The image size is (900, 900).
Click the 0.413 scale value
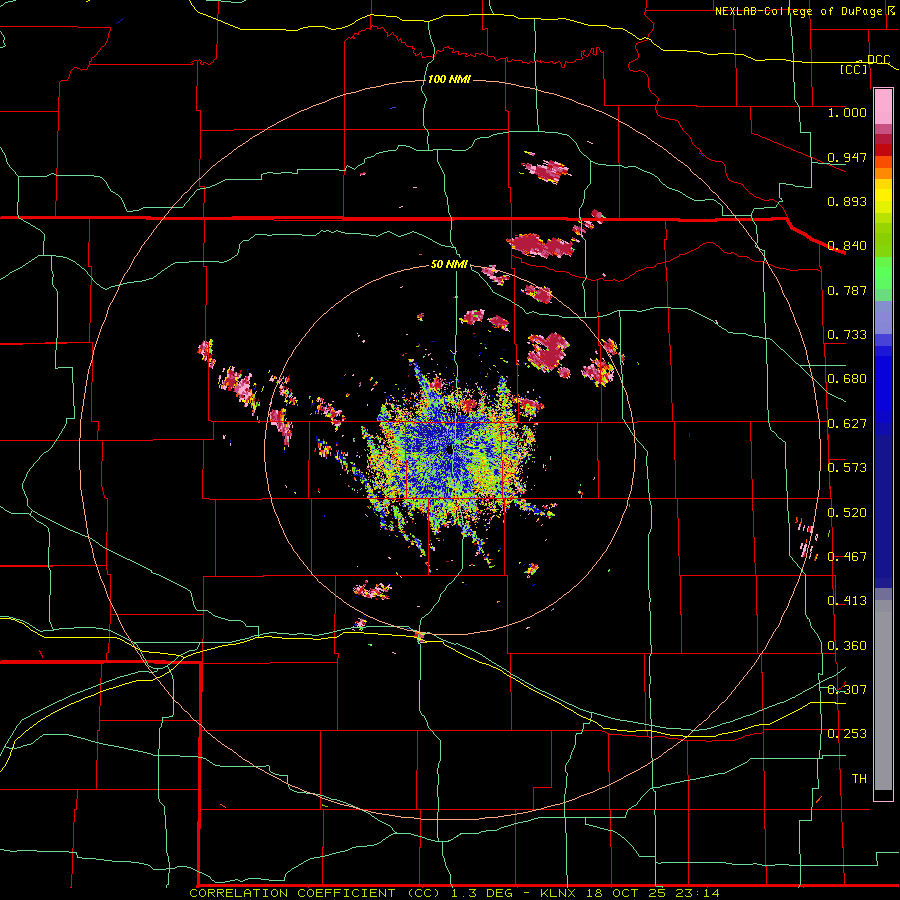(x=847, y=601)
